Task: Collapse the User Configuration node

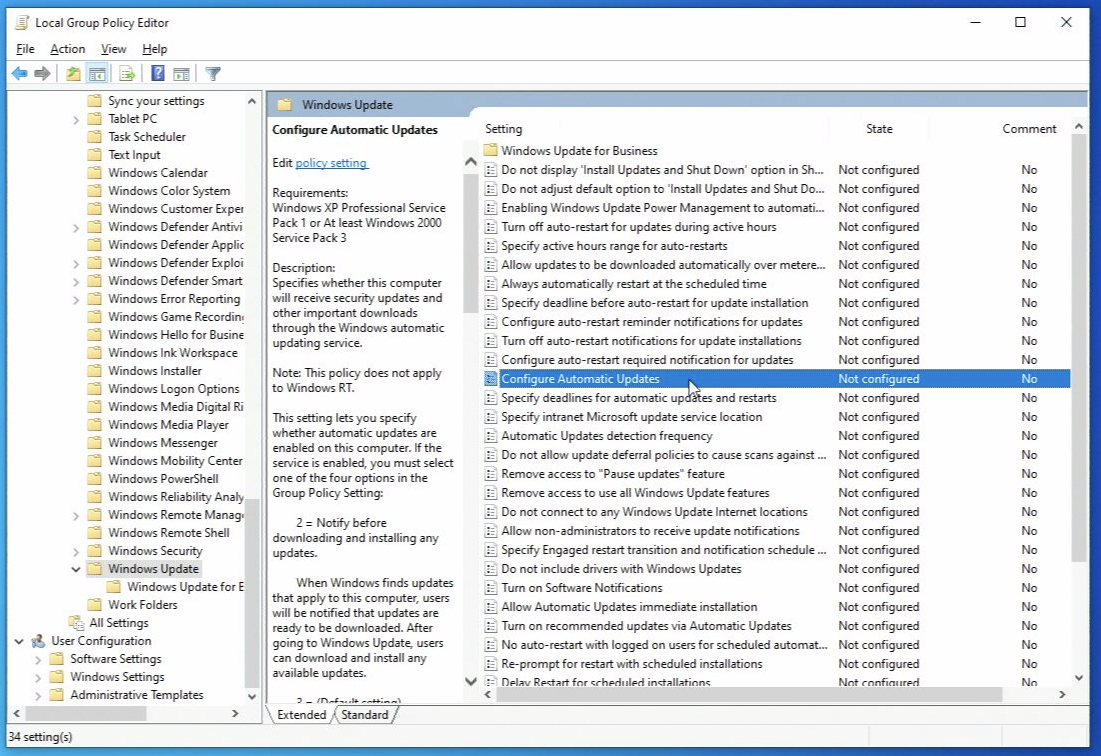Action: click(x=19, y=641)
